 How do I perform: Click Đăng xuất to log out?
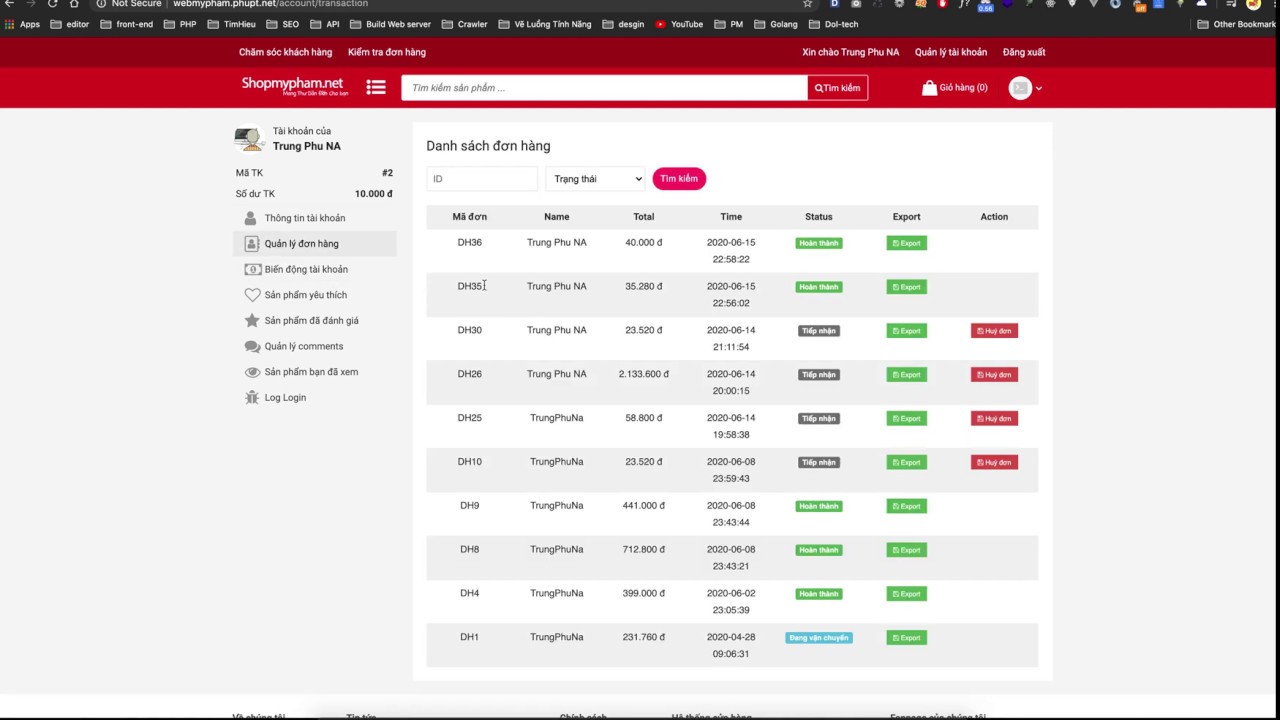(x=1024, y=52)
